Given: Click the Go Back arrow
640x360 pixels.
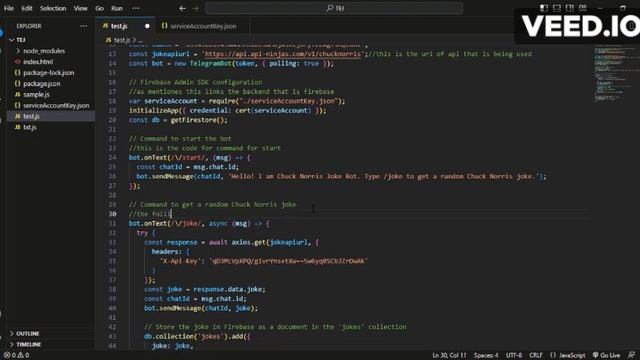Looking at the screenshot, I should coord(182,8).
